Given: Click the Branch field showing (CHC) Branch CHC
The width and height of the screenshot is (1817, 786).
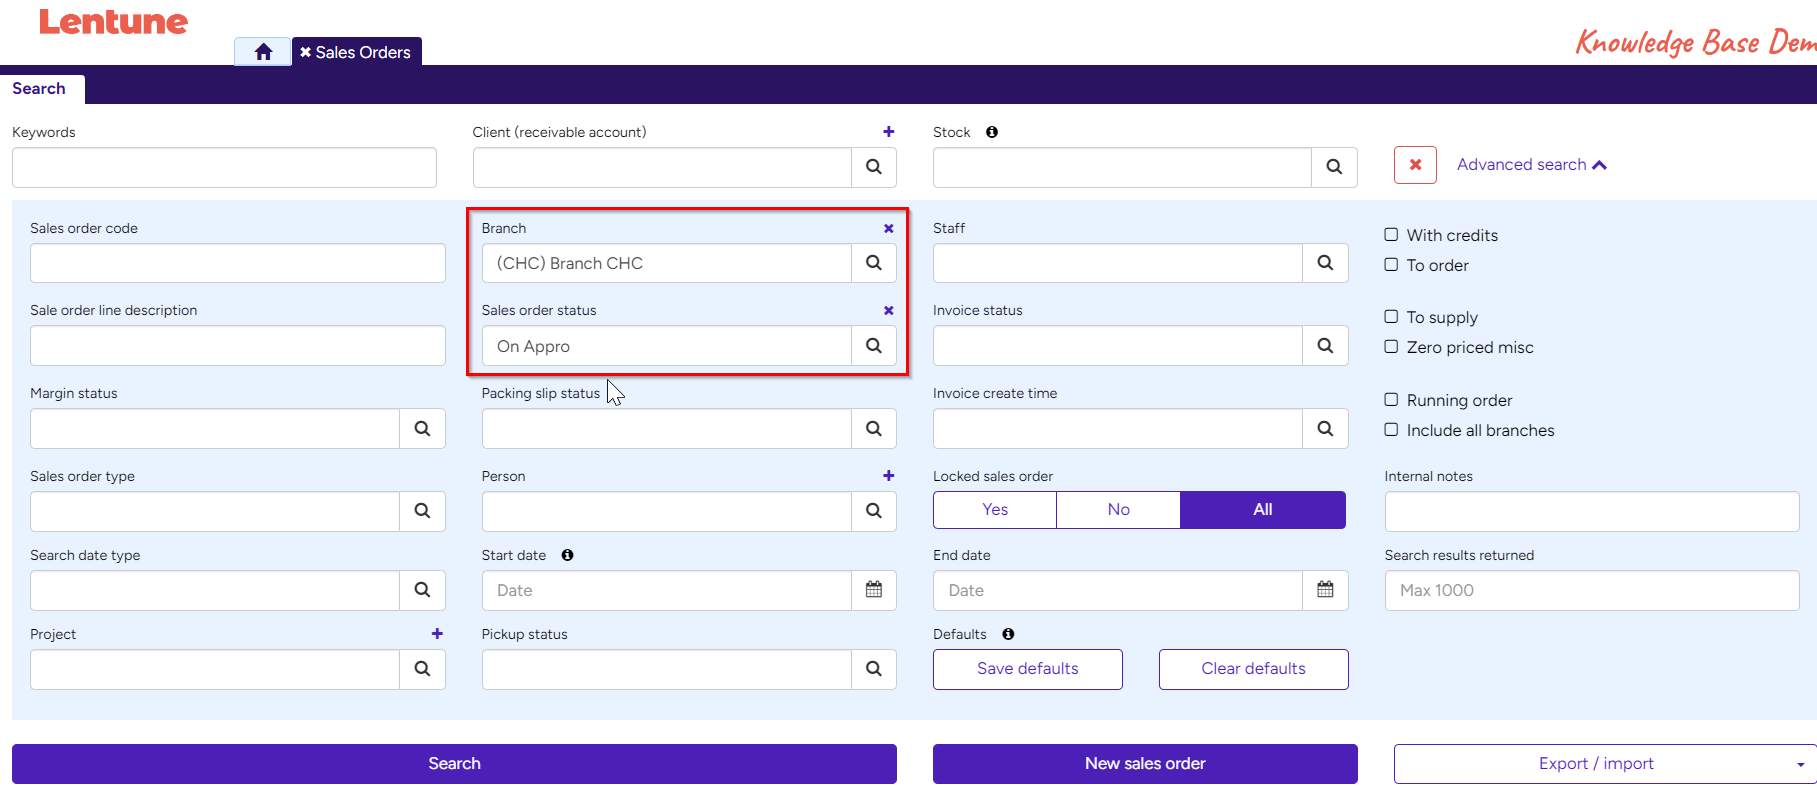Looking at the screenshot, I should click(666, 263).
